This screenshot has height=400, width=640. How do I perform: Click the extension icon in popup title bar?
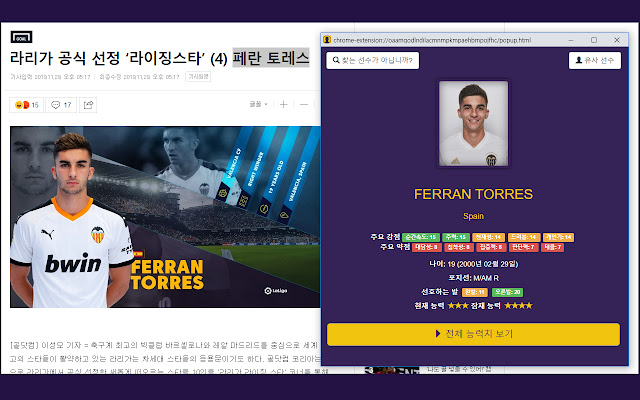tap(327, 40)
